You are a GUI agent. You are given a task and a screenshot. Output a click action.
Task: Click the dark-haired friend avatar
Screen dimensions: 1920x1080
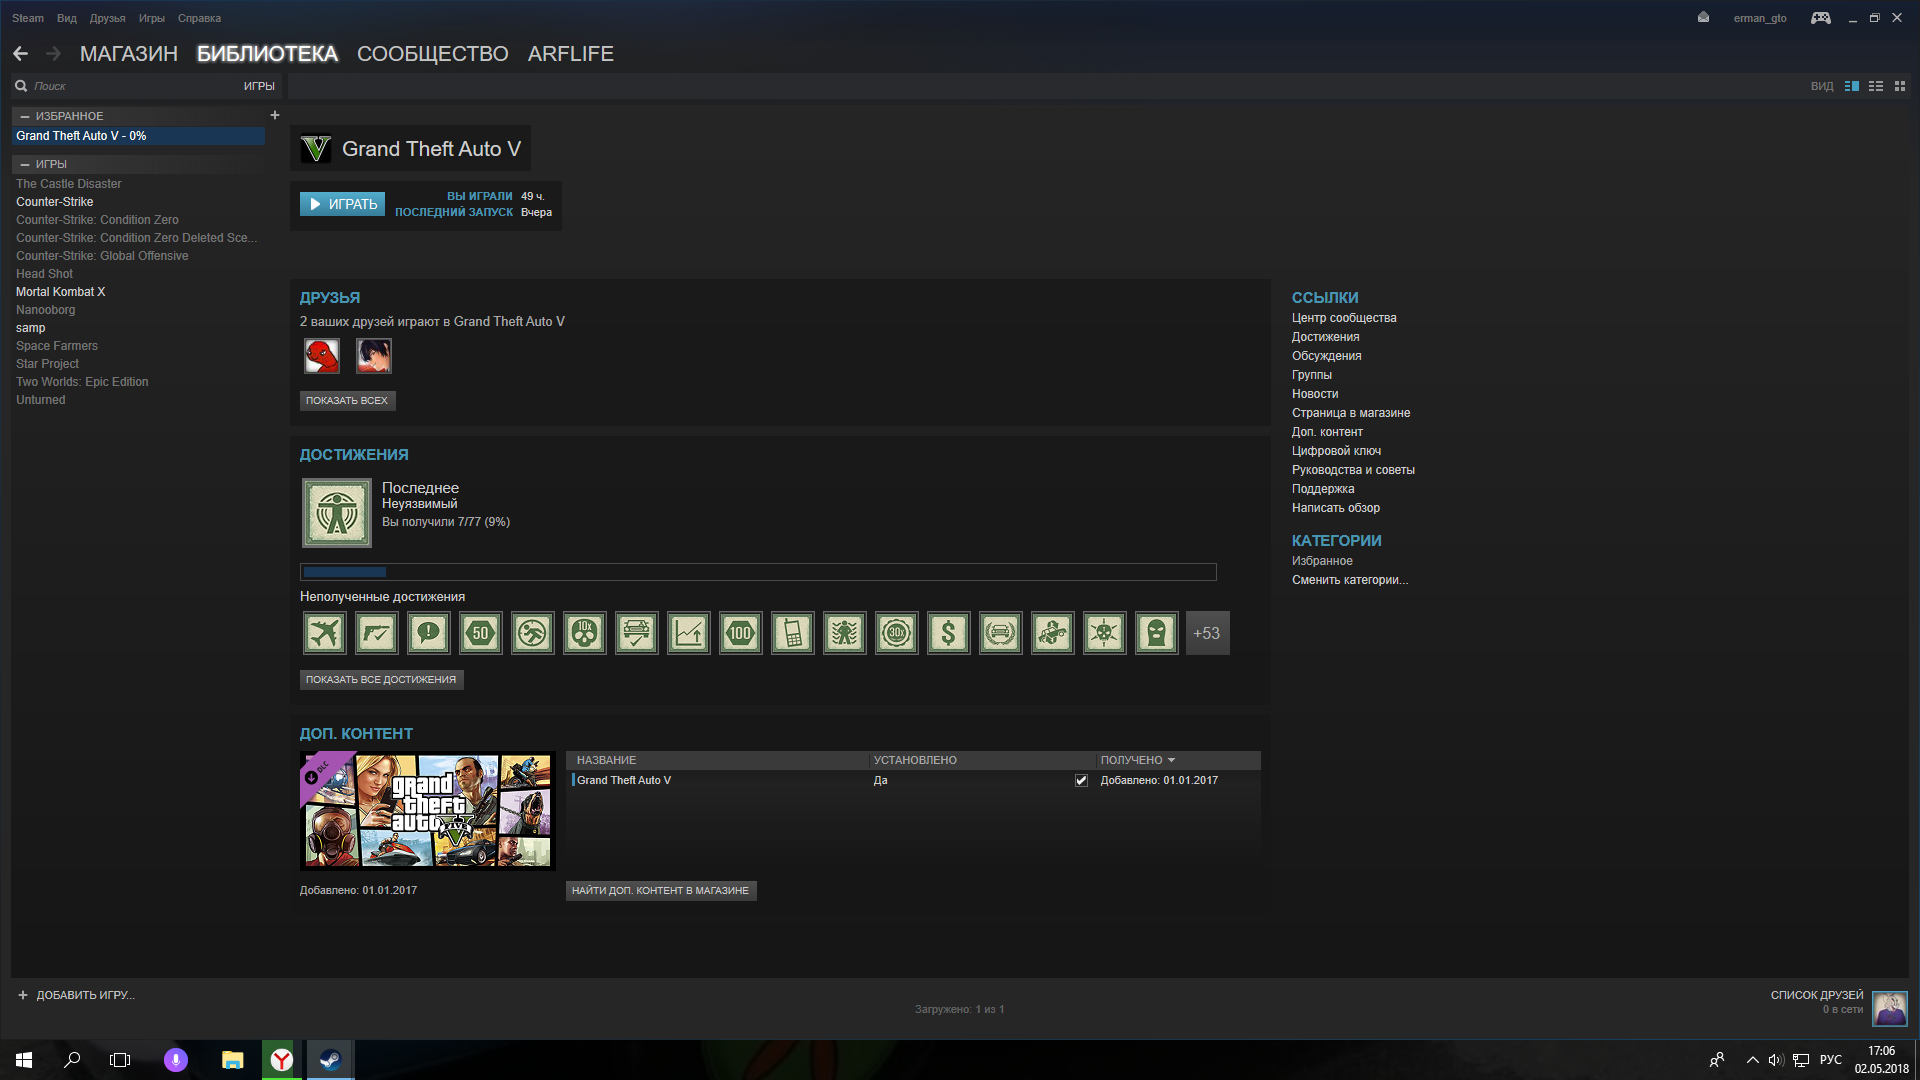point(374,356)
